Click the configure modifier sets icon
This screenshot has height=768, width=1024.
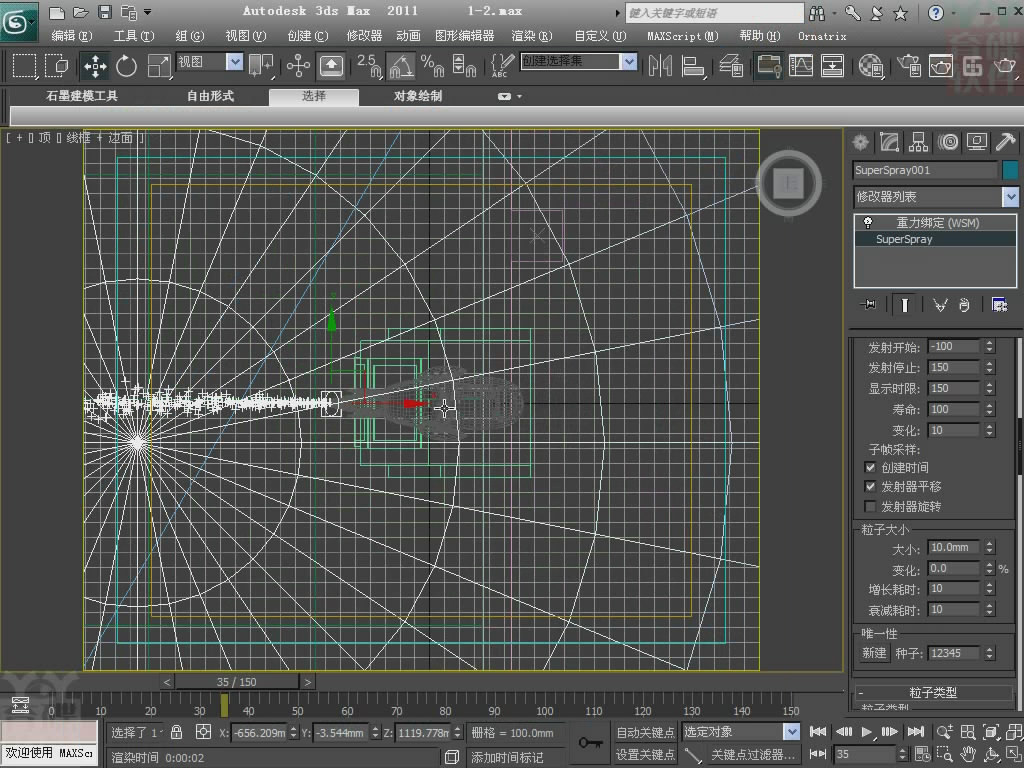[999, 304]
